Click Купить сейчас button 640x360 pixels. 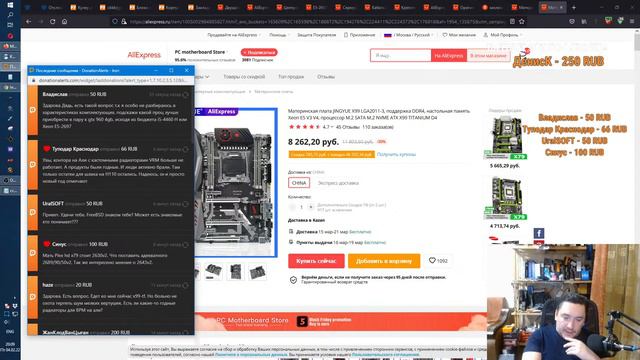coord(316,261)
